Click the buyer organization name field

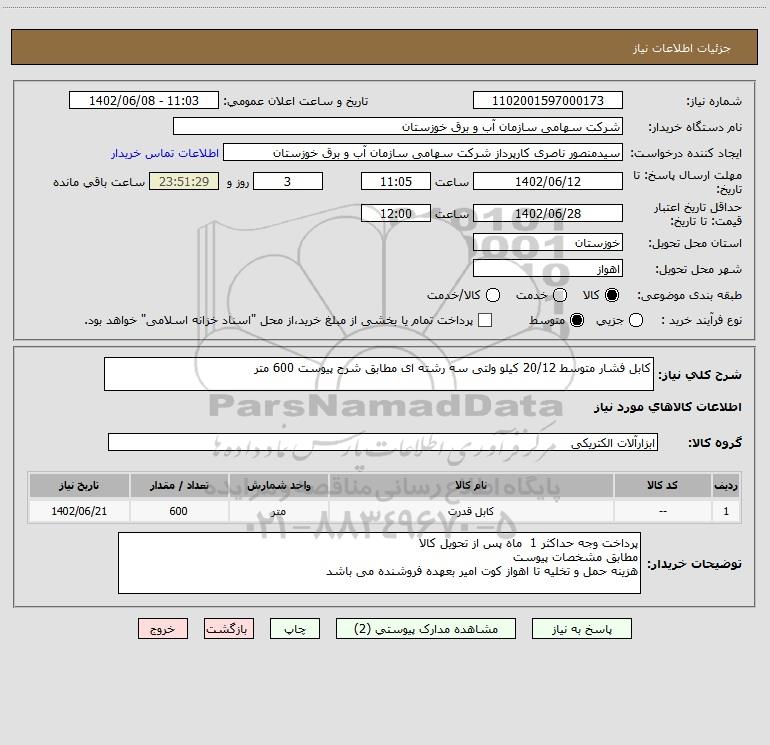[398, 126]
